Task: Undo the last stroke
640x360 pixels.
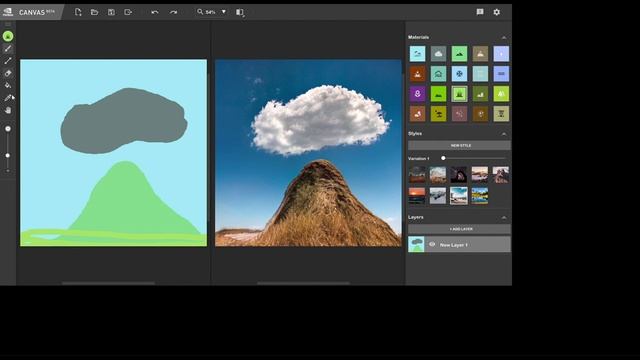Action: click(155, 12)
